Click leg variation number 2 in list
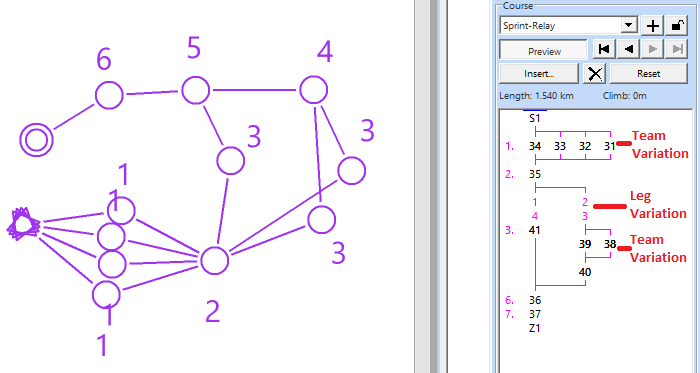700x373 pixels. coord(585,202)
